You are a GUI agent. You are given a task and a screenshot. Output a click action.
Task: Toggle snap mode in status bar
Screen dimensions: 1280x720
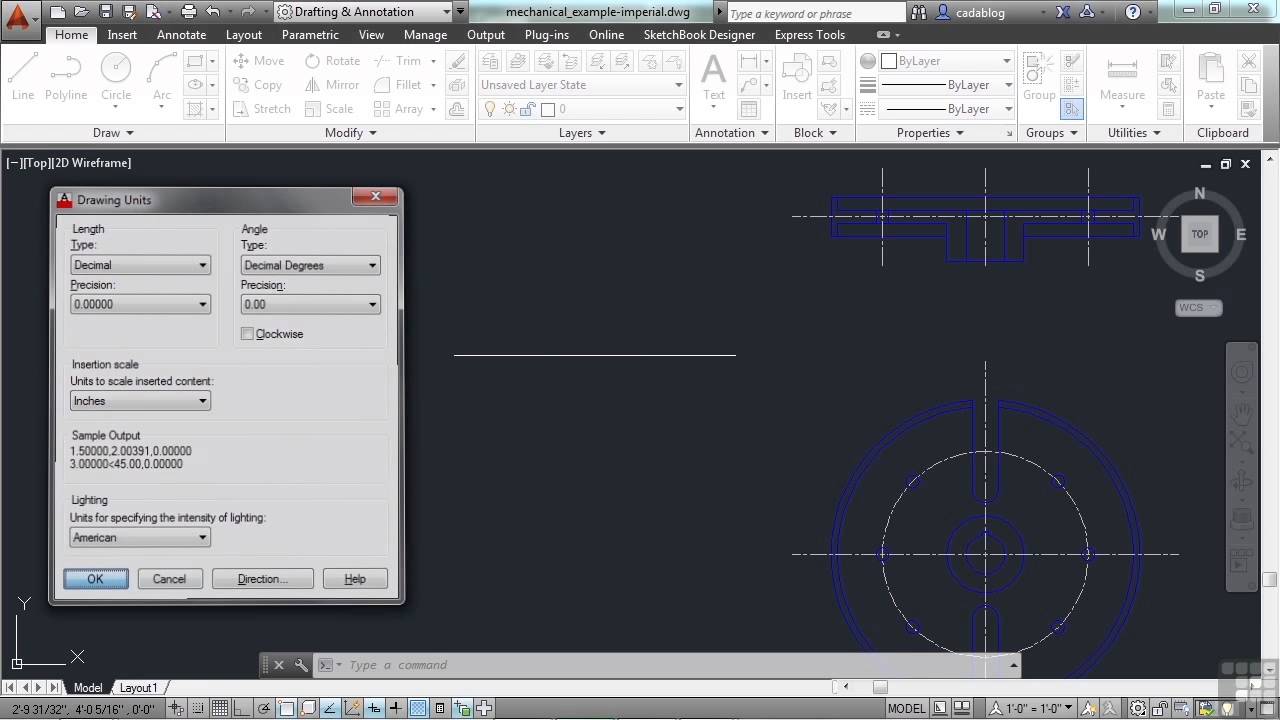pos(198,708)
